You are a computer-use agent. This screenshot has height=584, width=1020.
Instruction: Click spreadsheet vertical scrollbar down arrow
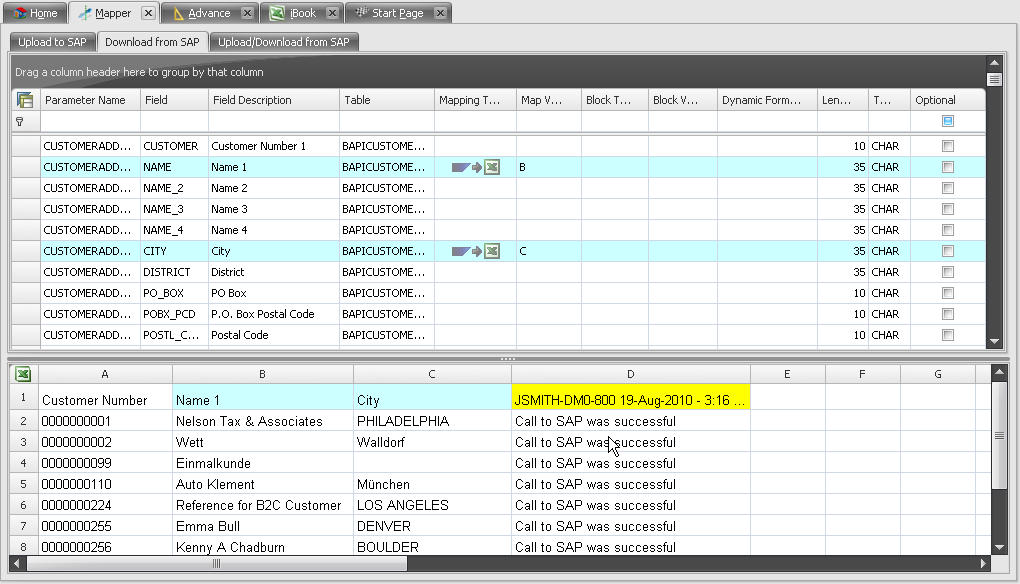[998, 547]
